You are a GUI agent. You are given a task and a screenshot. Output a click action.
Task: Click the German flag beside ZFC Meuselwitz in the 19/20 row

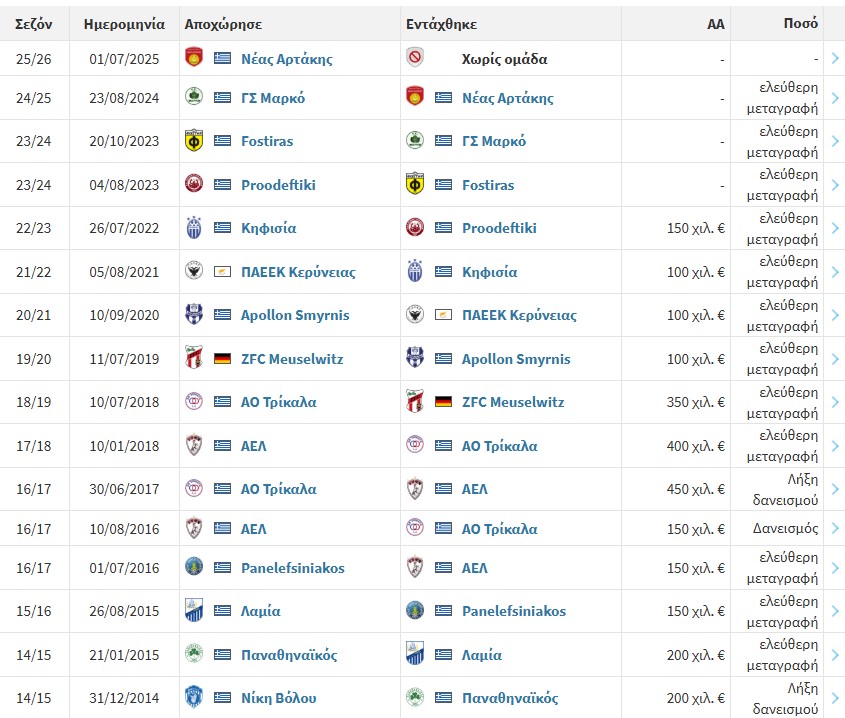tap(222, 358)
